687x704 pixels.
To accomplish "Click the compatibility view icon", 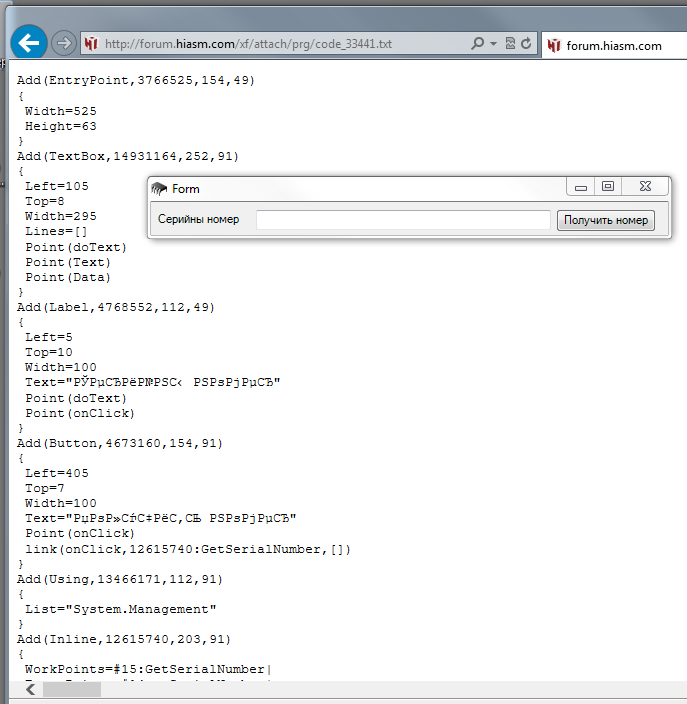I will point(510,44).
